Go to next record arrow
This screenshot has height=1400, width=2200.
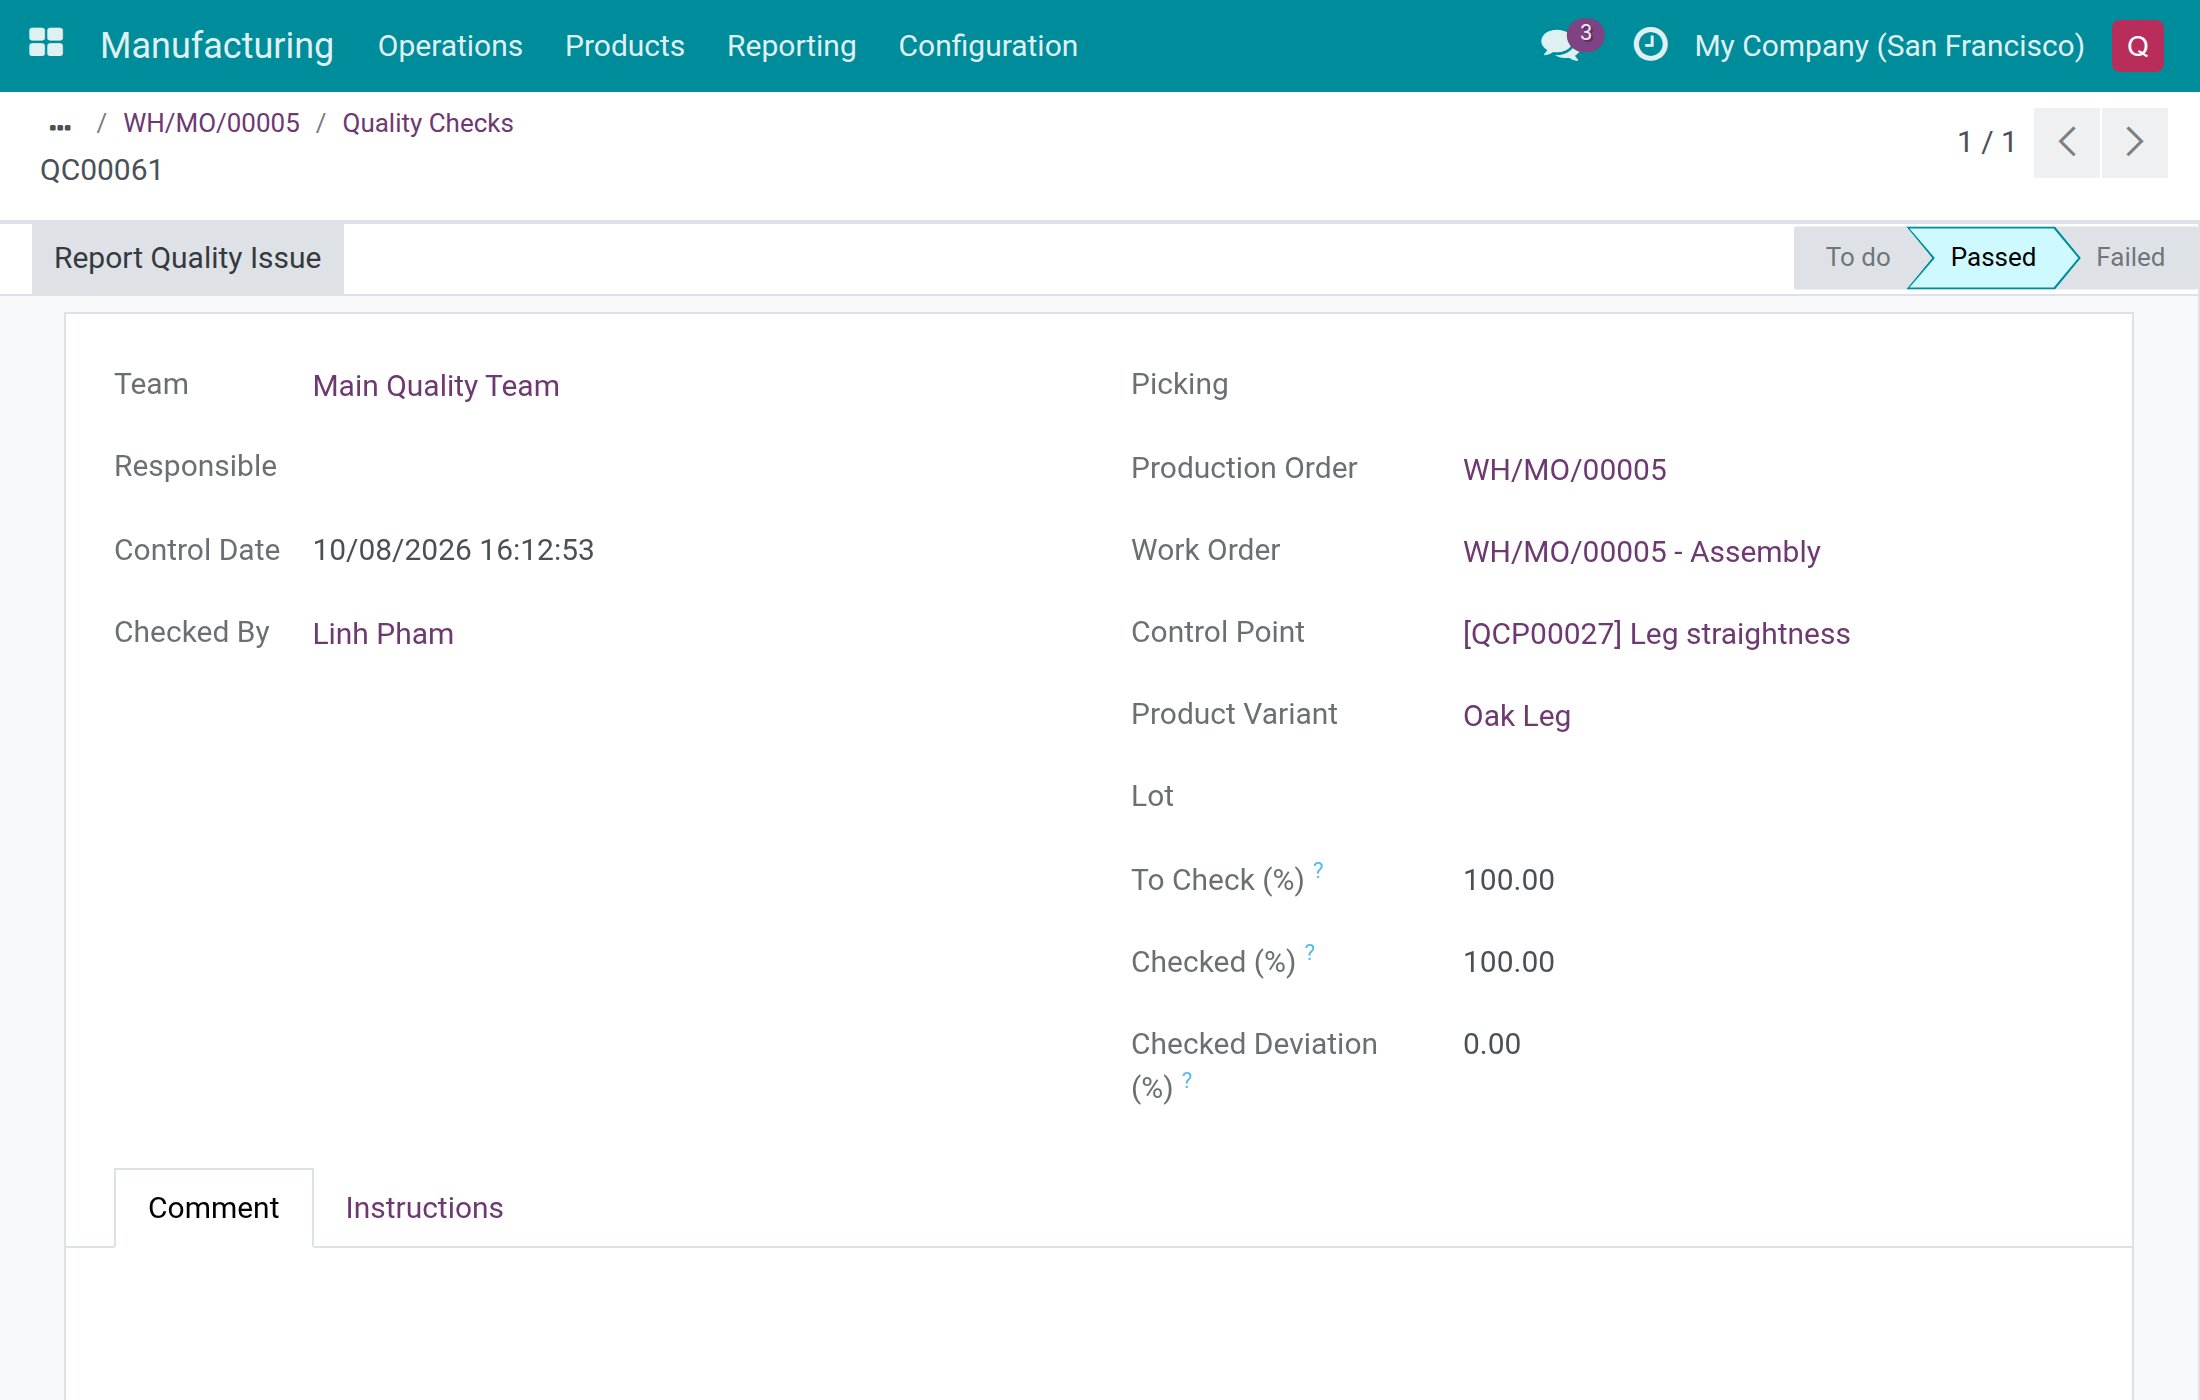(x=2134, y=142)
